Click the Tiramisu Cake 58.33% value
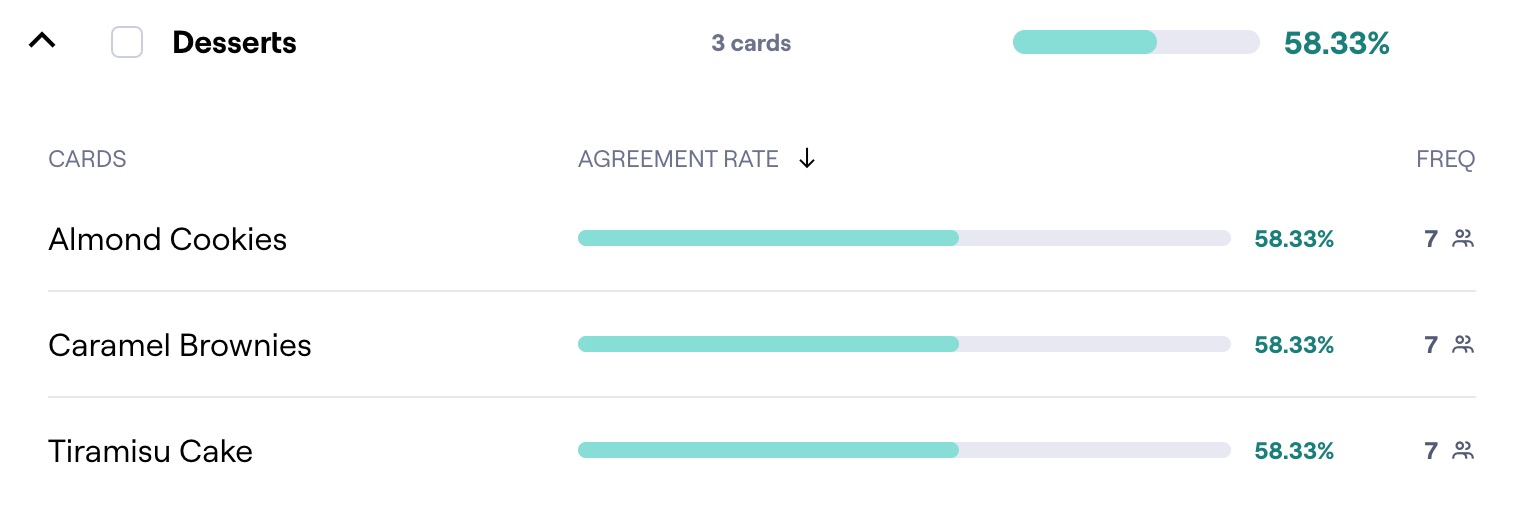The width and height of the screenshot is (1522, 522). [x=1294, y=451]
